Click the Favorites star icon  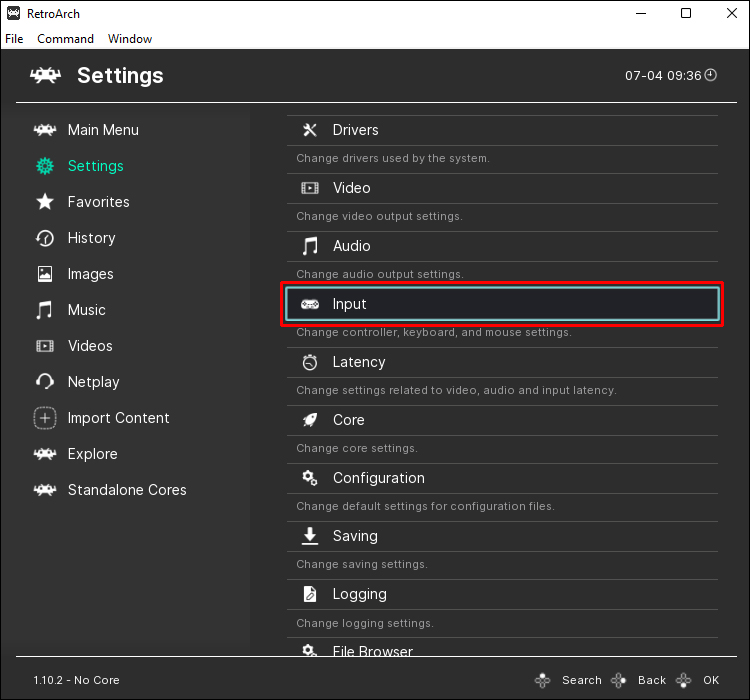pyautogui.click(x=45, y=202)
